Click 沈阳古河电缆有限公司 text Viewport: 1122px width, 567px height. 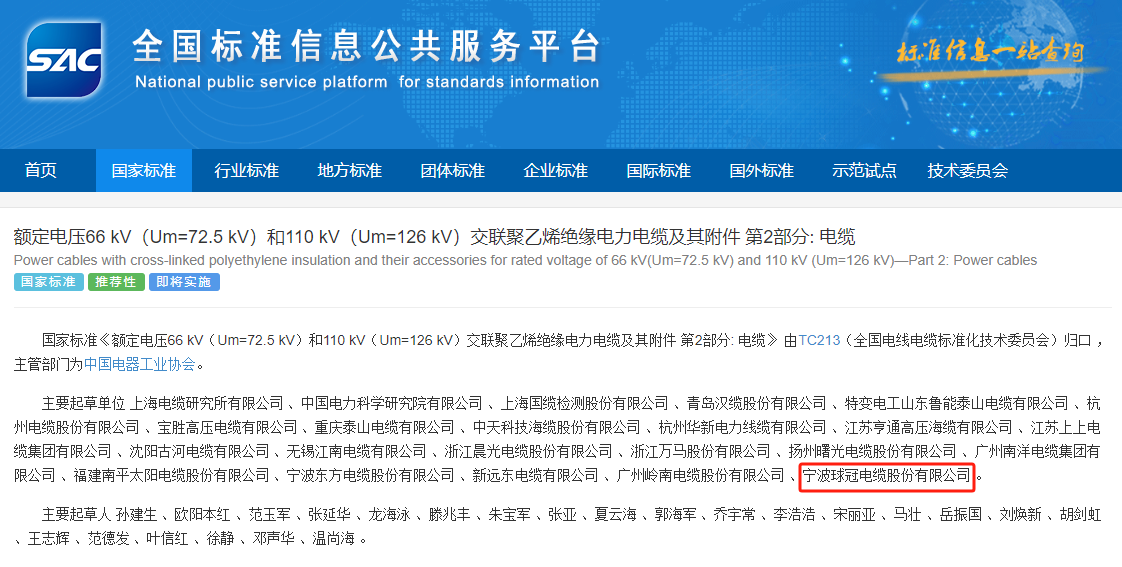(x=200, y=452)
